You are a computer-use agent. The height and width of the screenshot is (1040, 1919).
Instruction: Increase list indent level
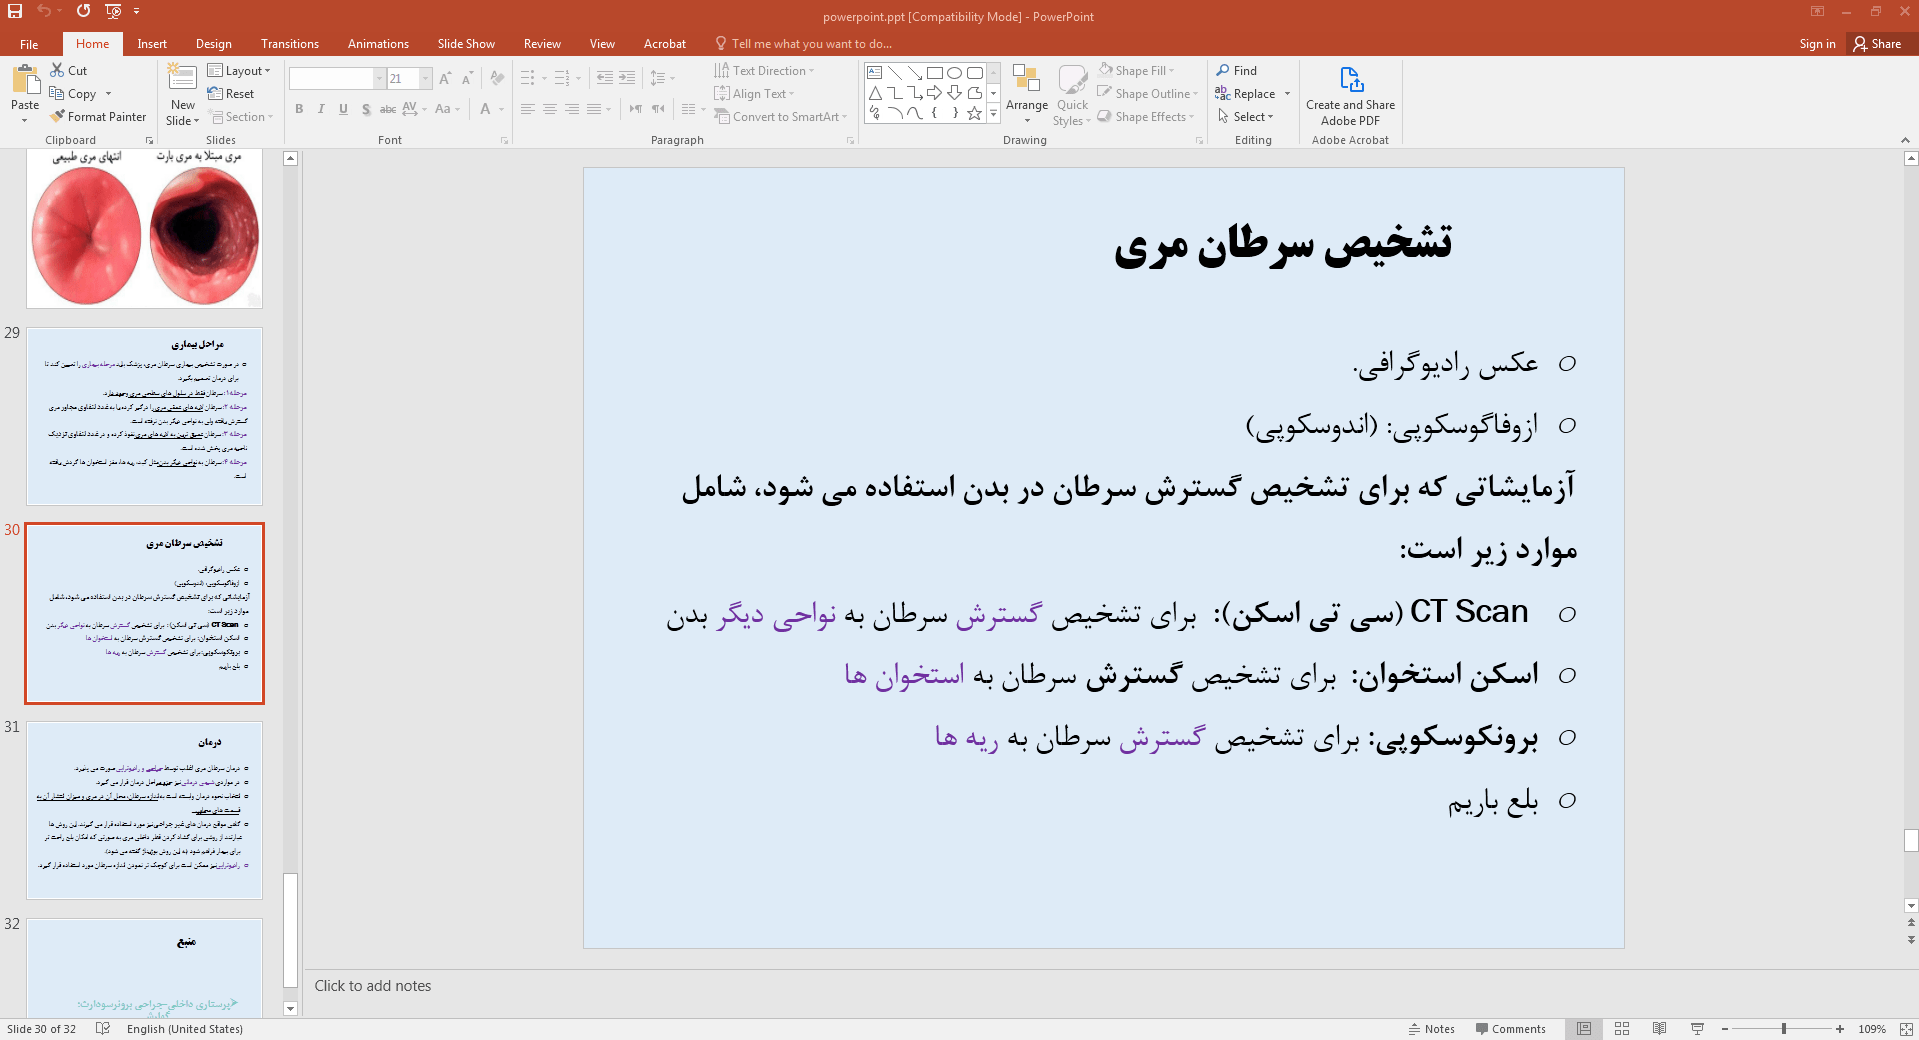627,77
